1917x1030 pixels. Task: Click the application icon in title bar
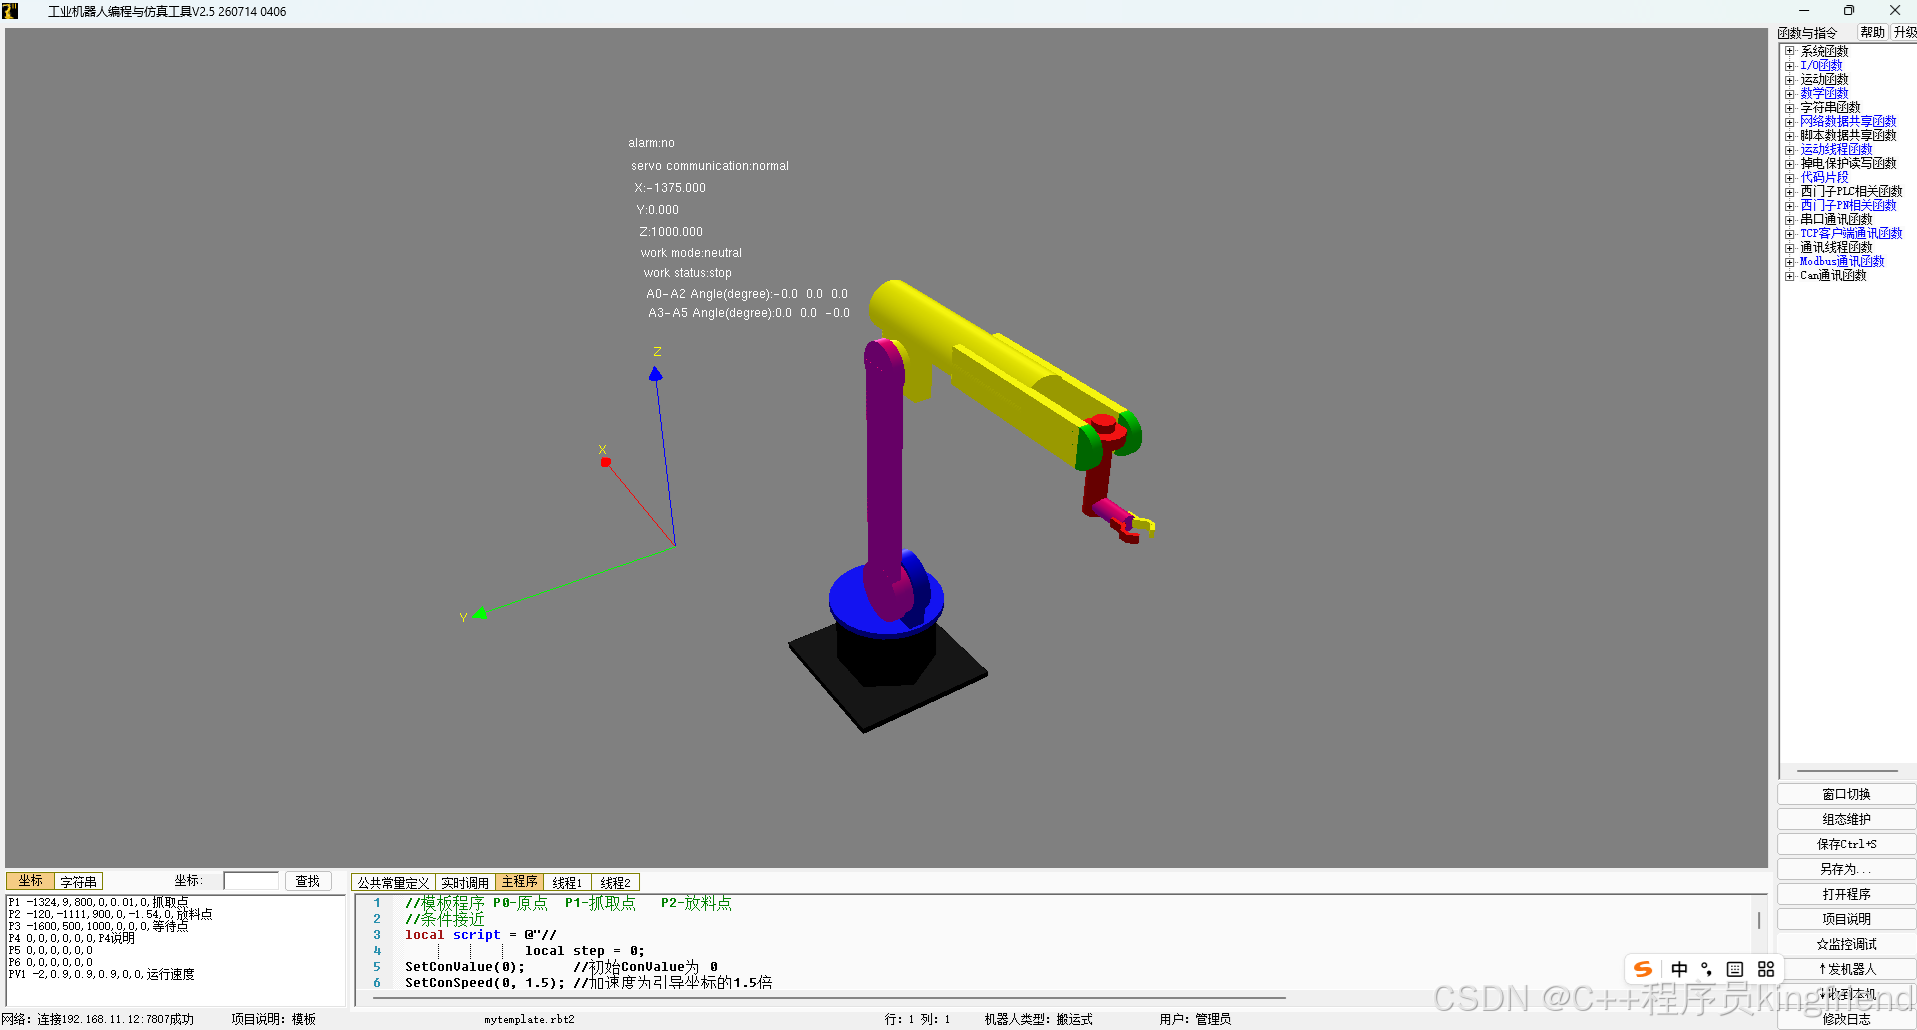tap(11, 11)
